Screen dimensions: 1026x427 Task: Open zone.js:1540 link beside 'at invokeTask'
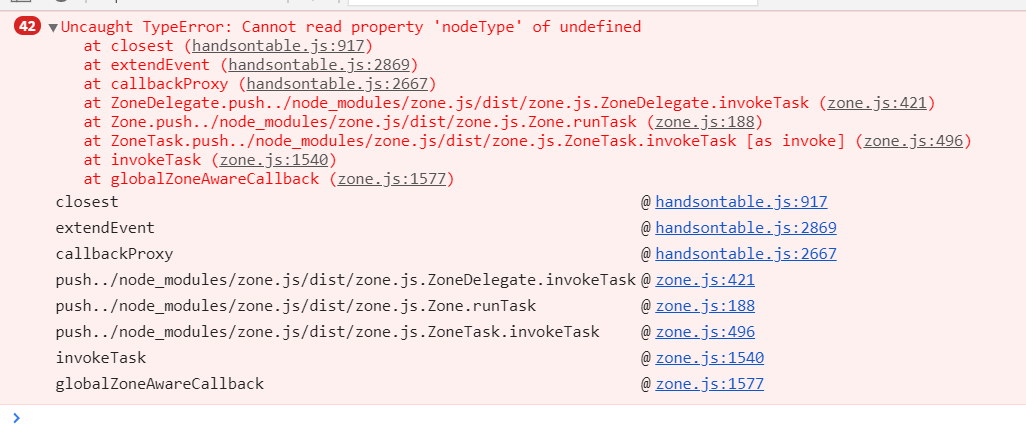tap(274, 160)
